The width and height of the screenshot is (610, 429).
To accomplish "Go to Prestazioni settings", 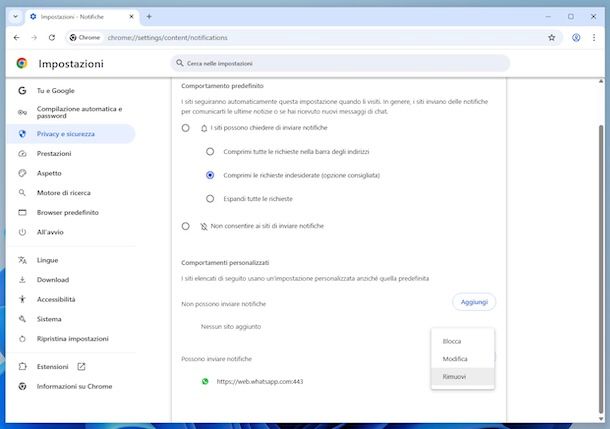I will tap(54, 153).
